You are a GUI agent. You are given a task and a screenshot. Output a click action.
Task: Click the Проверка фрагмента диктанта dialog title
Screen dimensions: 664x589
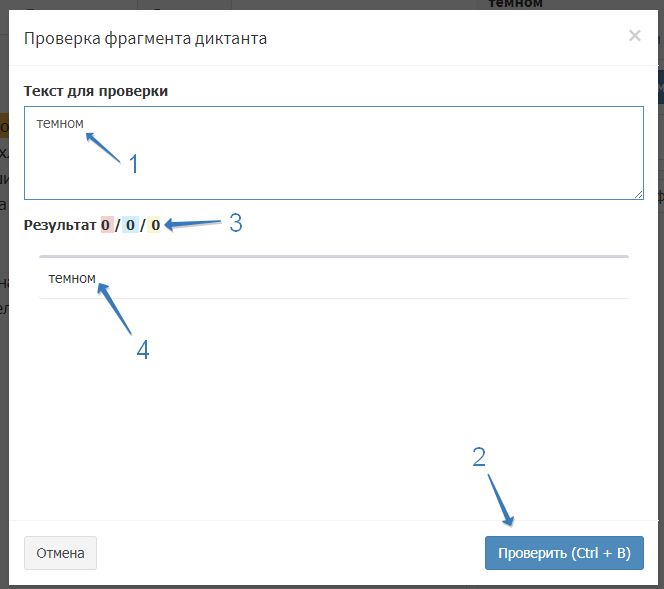(x=145, y=39)
